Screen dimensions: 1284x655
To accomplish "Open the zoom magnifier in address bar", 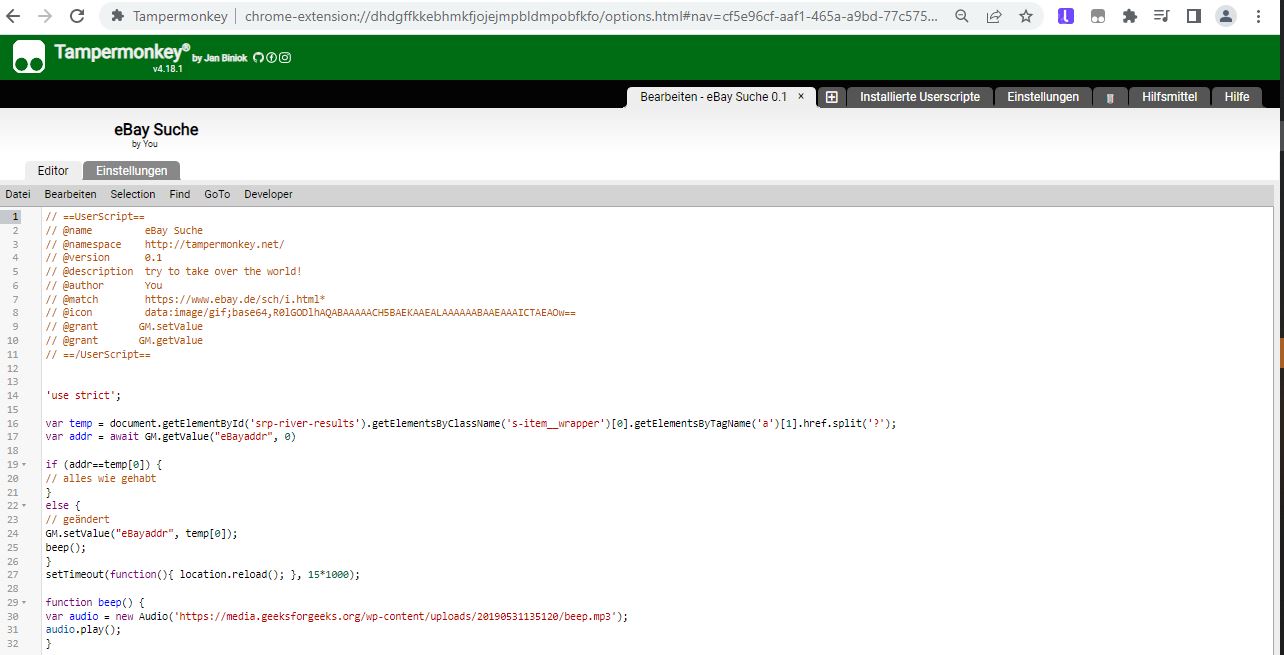I will click(962, 16).
